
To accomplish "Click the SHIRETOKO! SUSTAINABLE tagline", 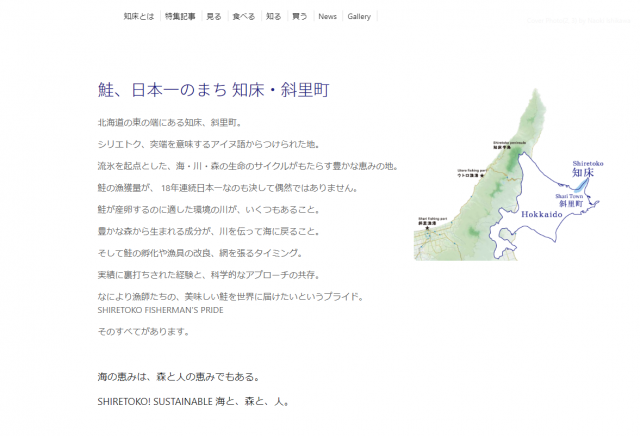I will click(193, 402).
